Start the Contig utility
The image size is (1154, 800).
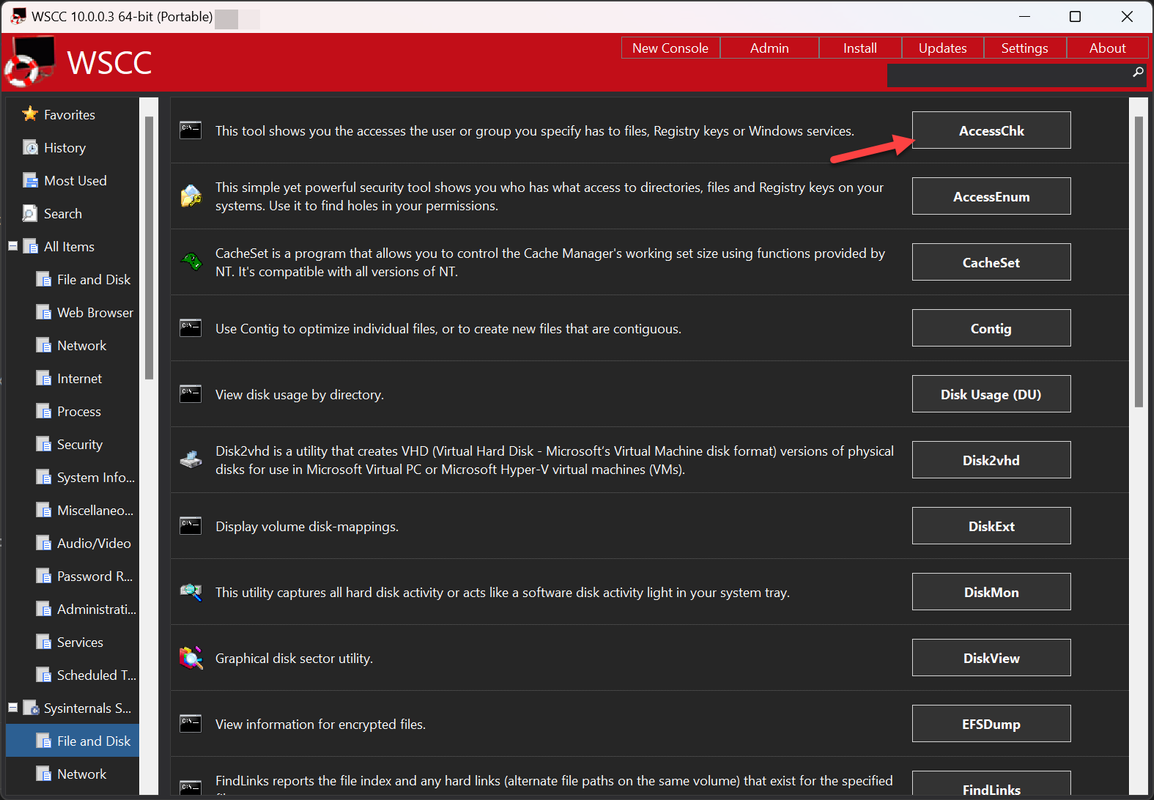pos(991,328)
